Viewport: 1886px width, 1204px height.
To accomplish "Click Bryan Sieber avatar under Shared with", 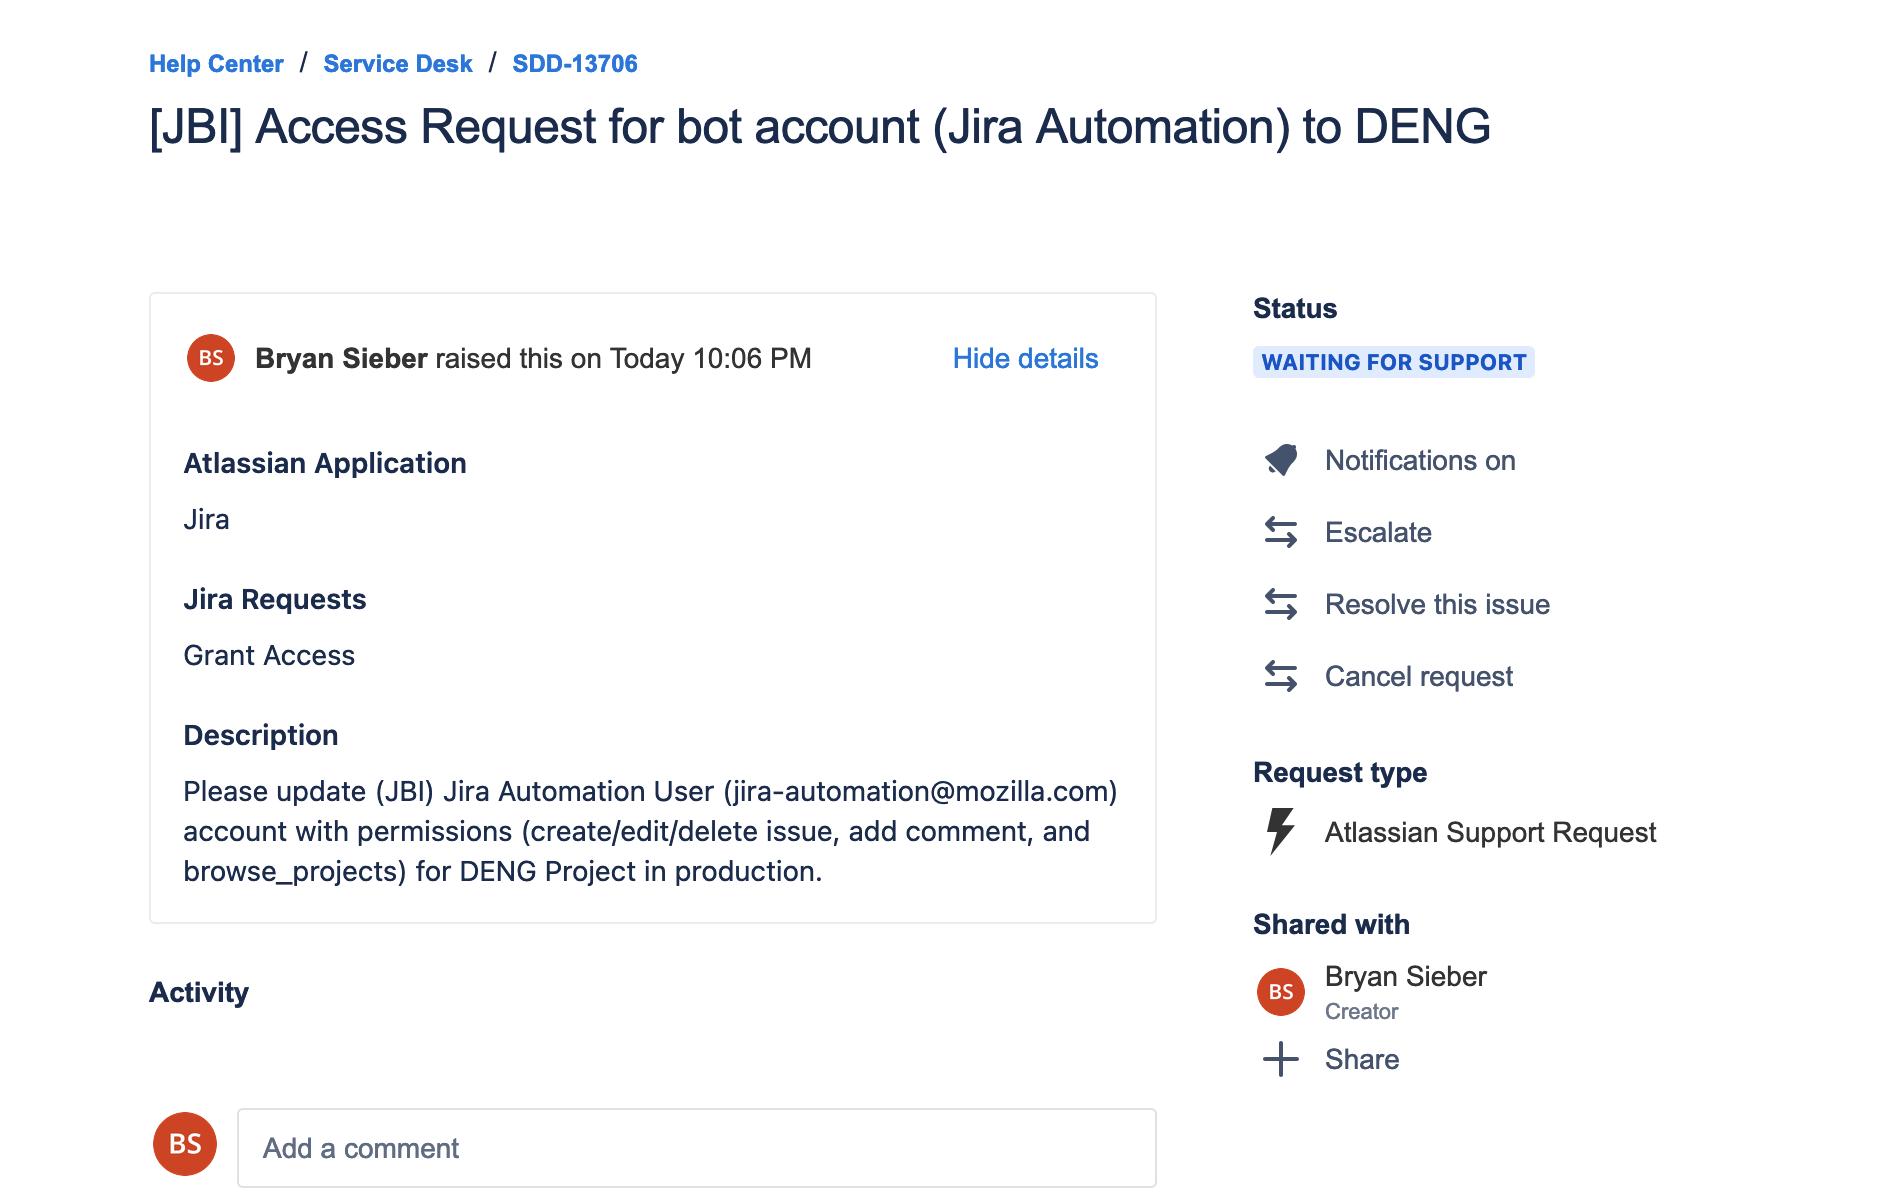I will (1281, 992).
